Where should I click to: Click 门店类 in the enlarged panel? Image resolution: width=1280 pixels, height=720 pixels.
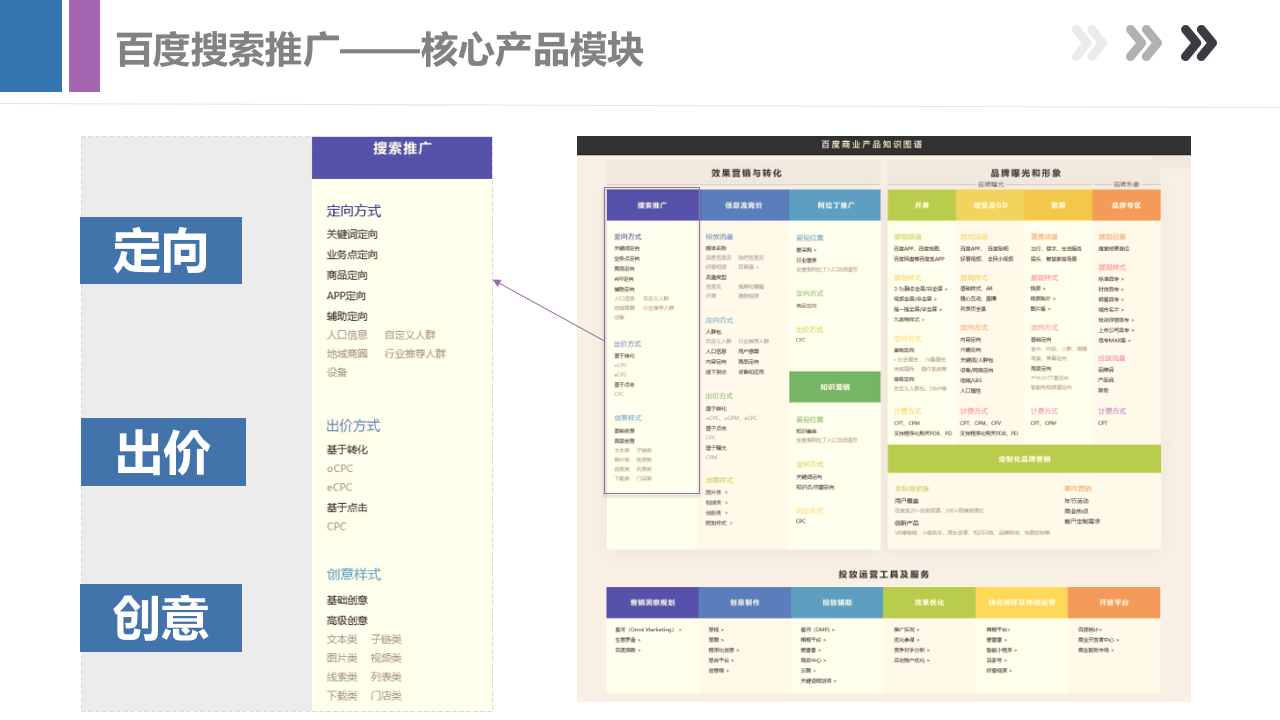[x=386, y=696]
